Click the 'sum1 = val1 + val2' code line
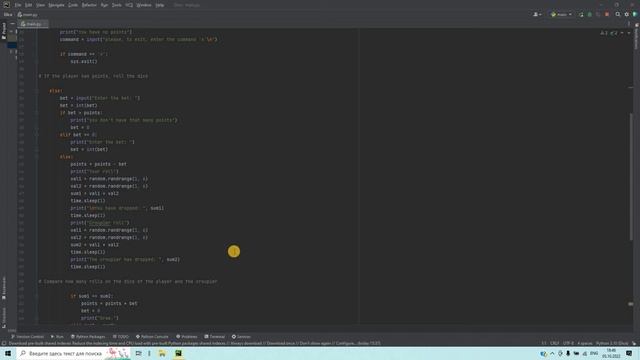This screenshot has width=640, height=360. [94, 193]
